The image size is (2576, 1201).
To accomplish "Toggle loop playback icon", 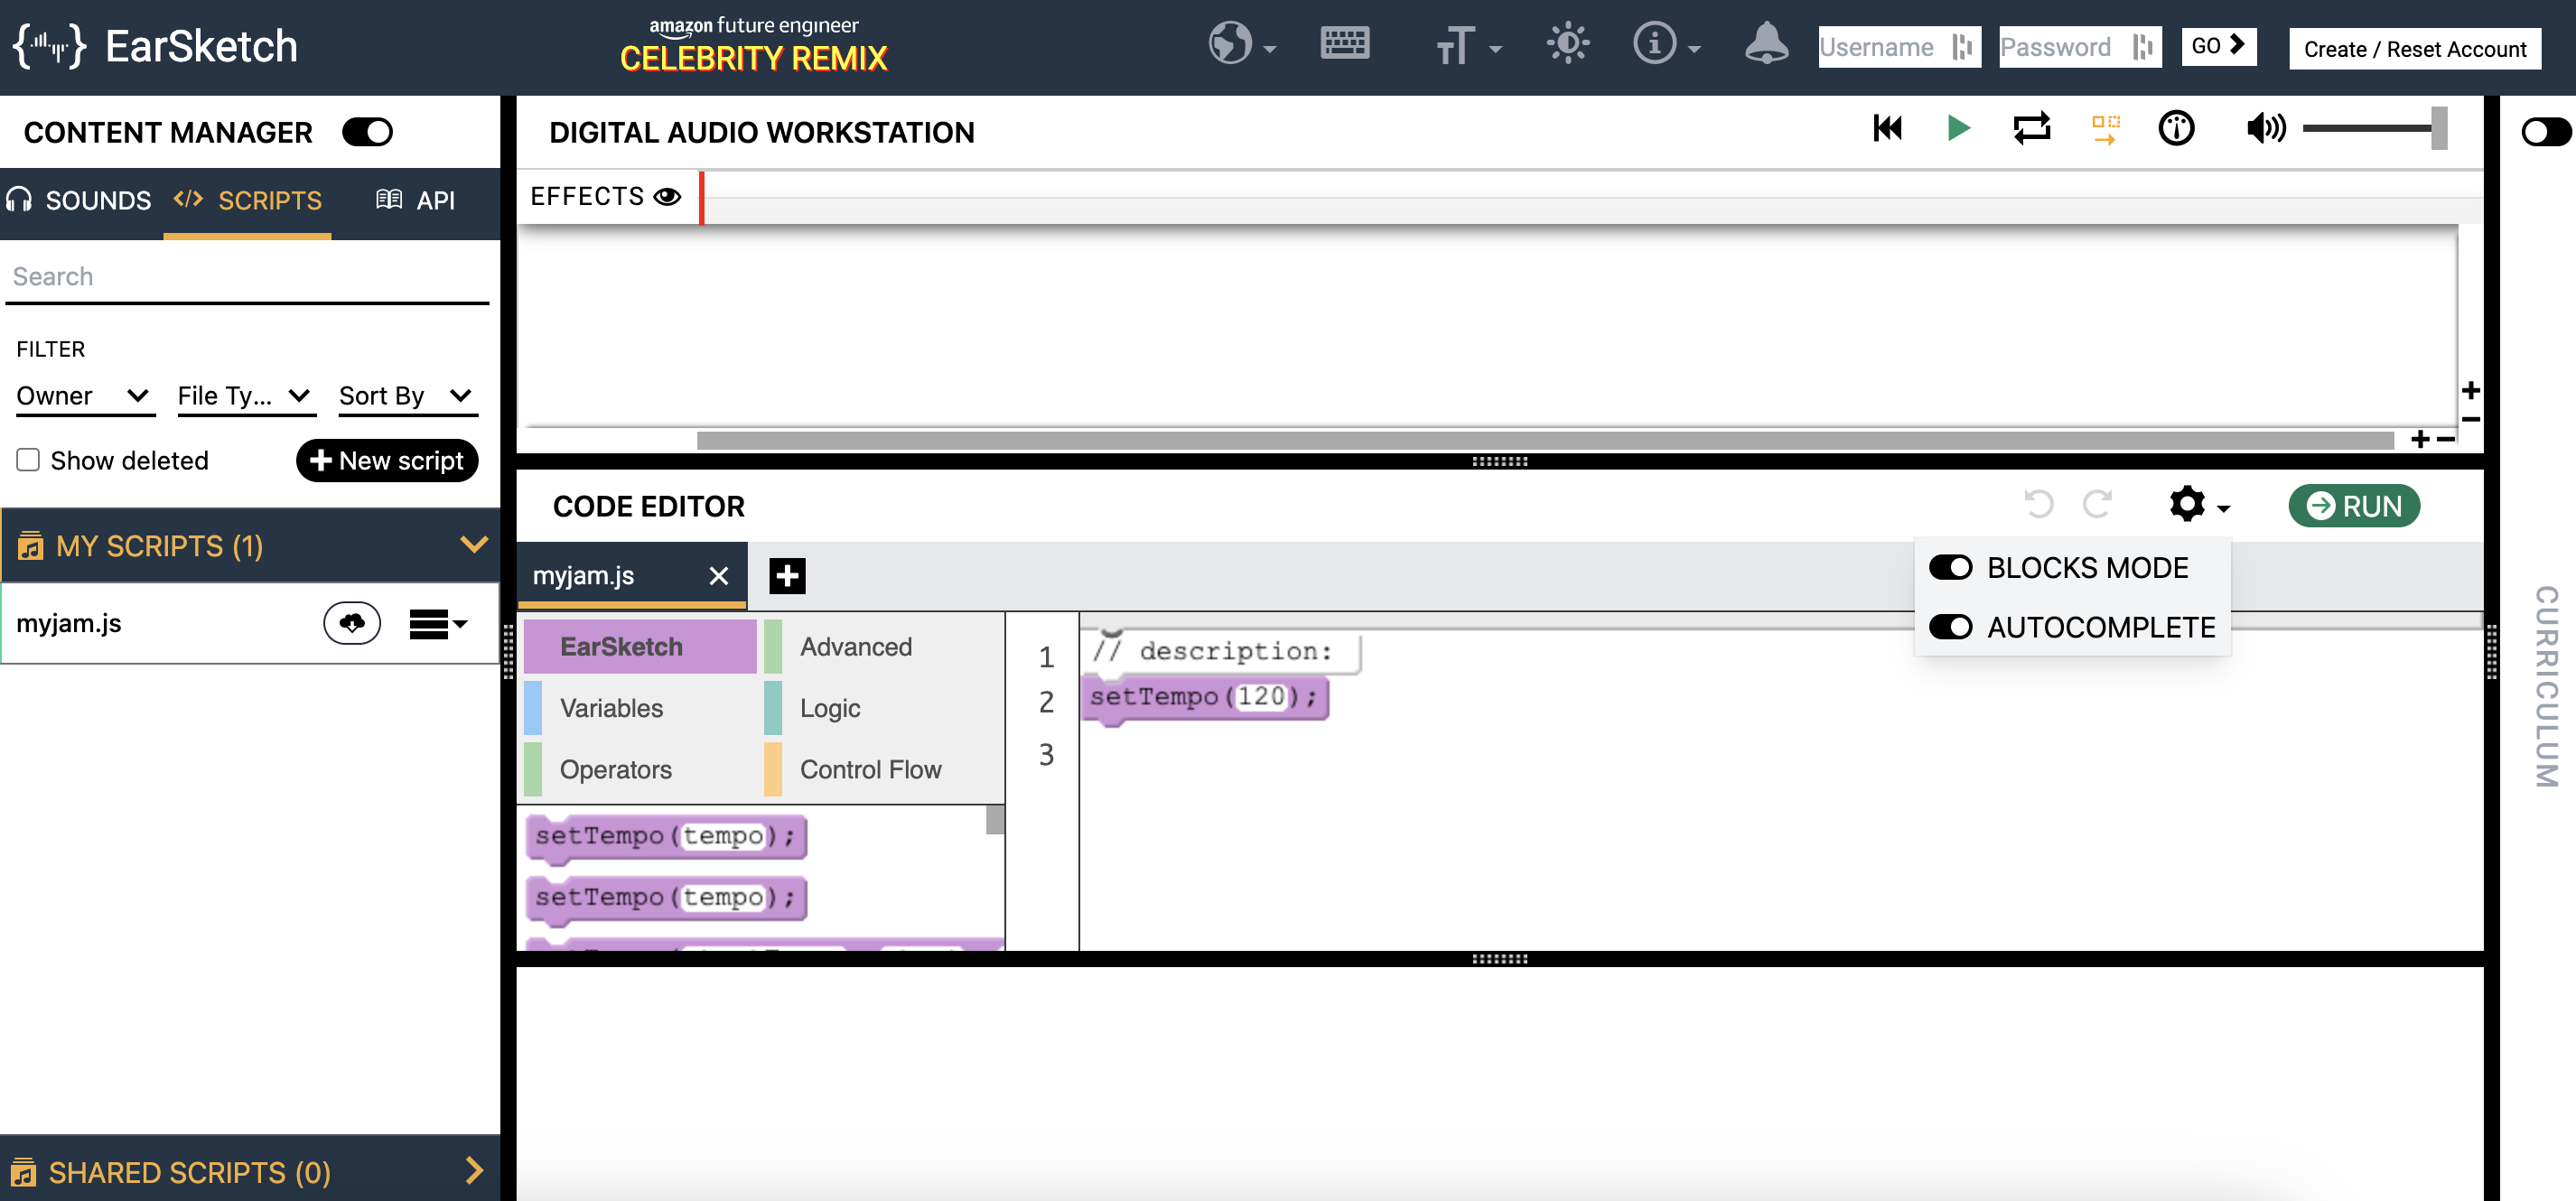I will click(x=2031, y=128).
